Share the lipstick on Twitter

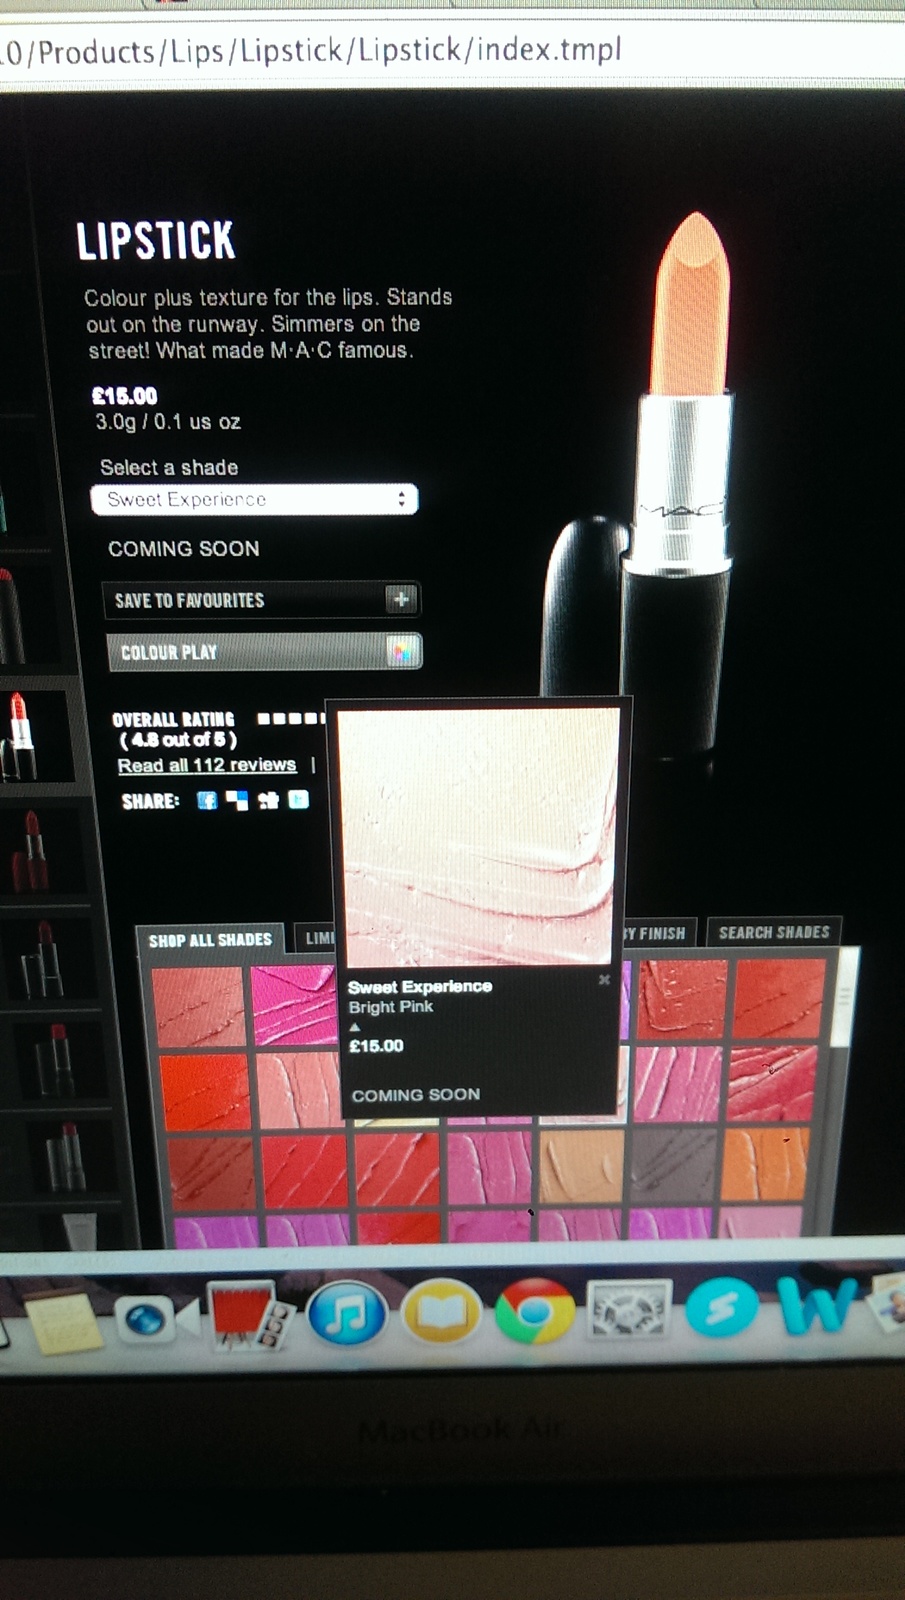[x=299, y=799]
